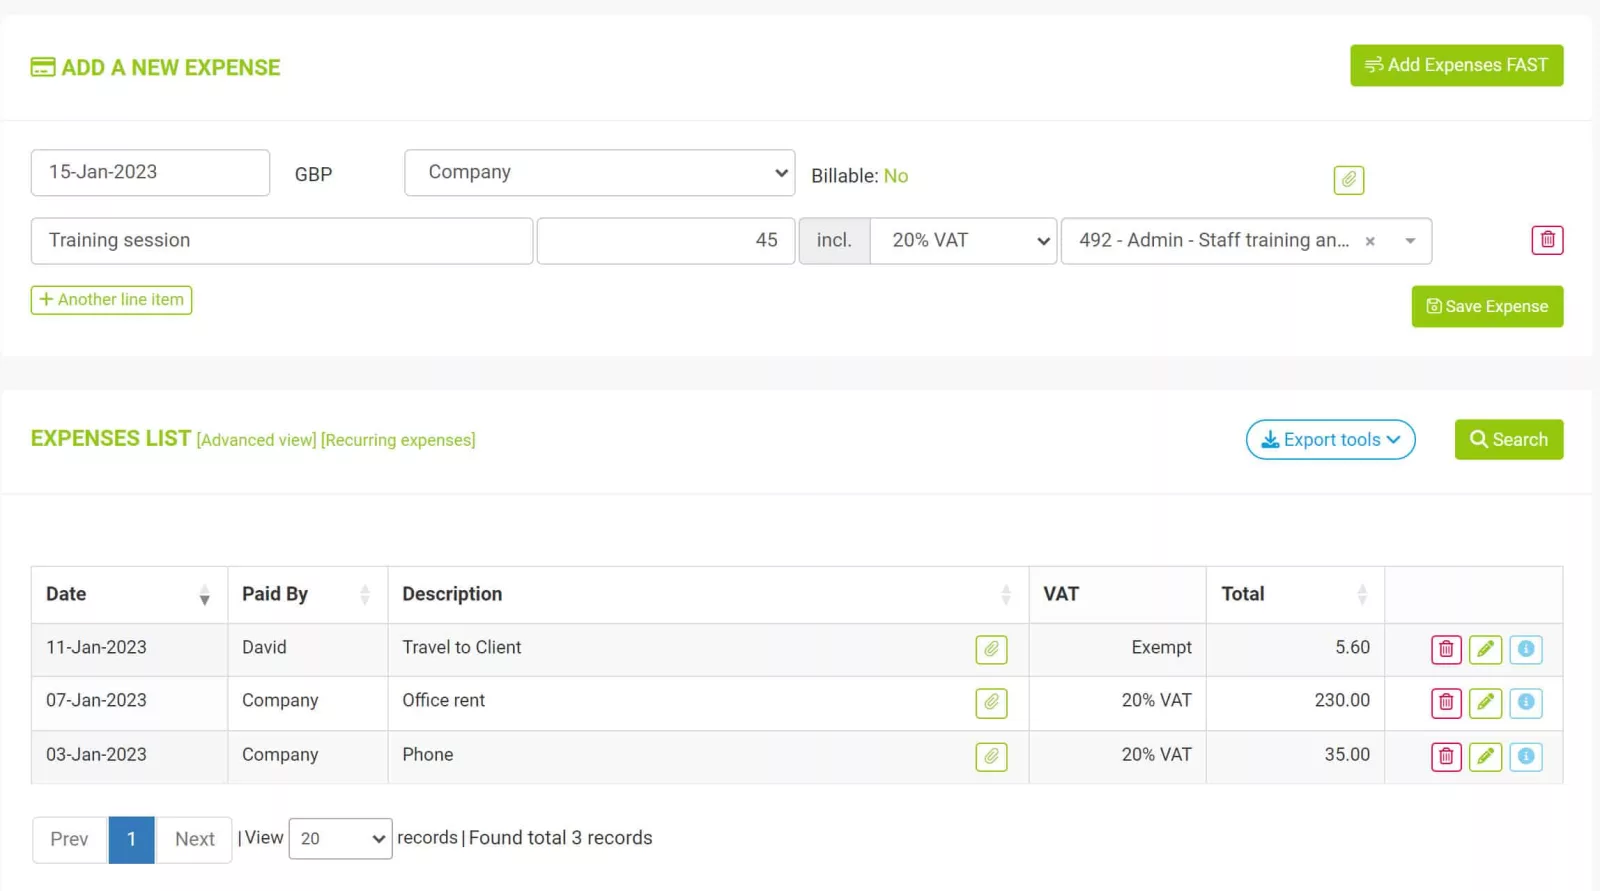
Task: Delete the Office rent expense
Action: (1446, 702)
